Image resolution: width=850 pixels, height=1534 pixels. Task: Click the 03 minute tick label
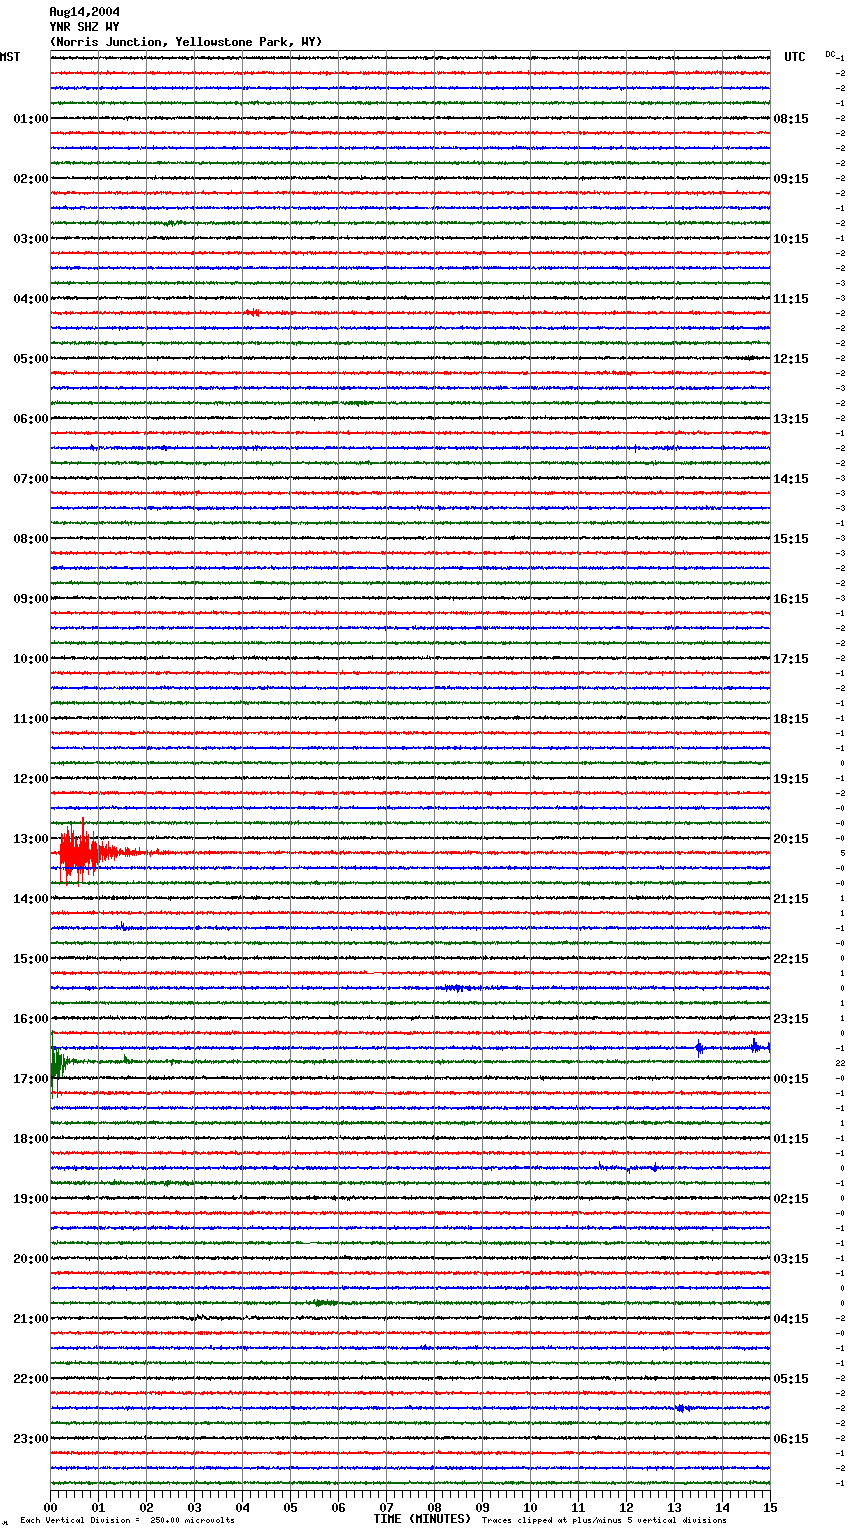pos(194,1507)
